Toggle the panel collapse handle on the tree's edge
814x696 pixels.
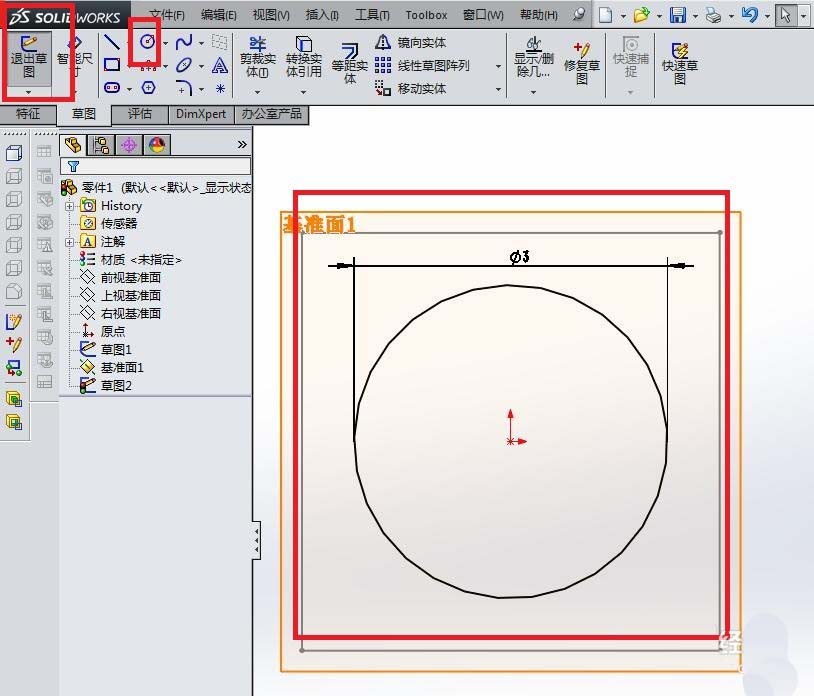tap(256, 540)
